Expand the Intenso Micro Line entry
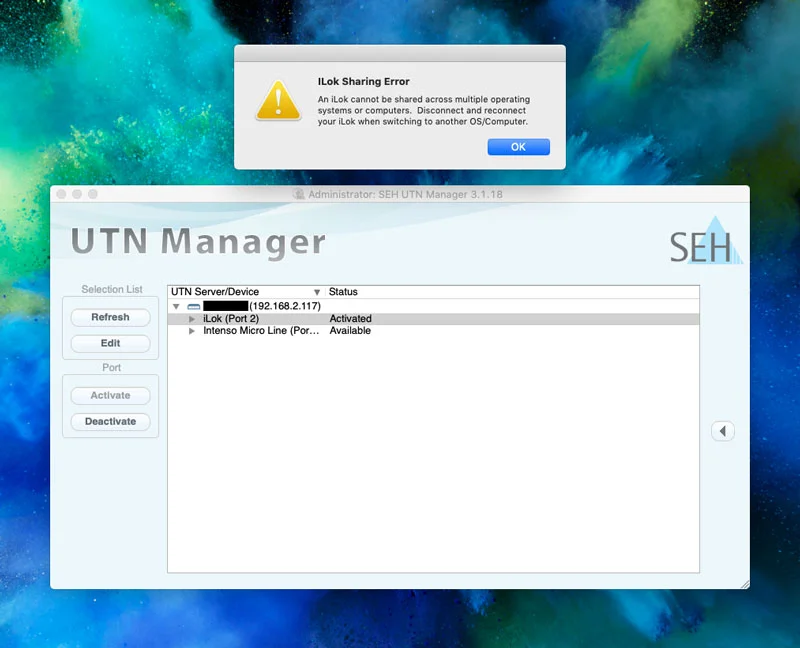Viewport: 800px width, 648px height. pos(192,331)
